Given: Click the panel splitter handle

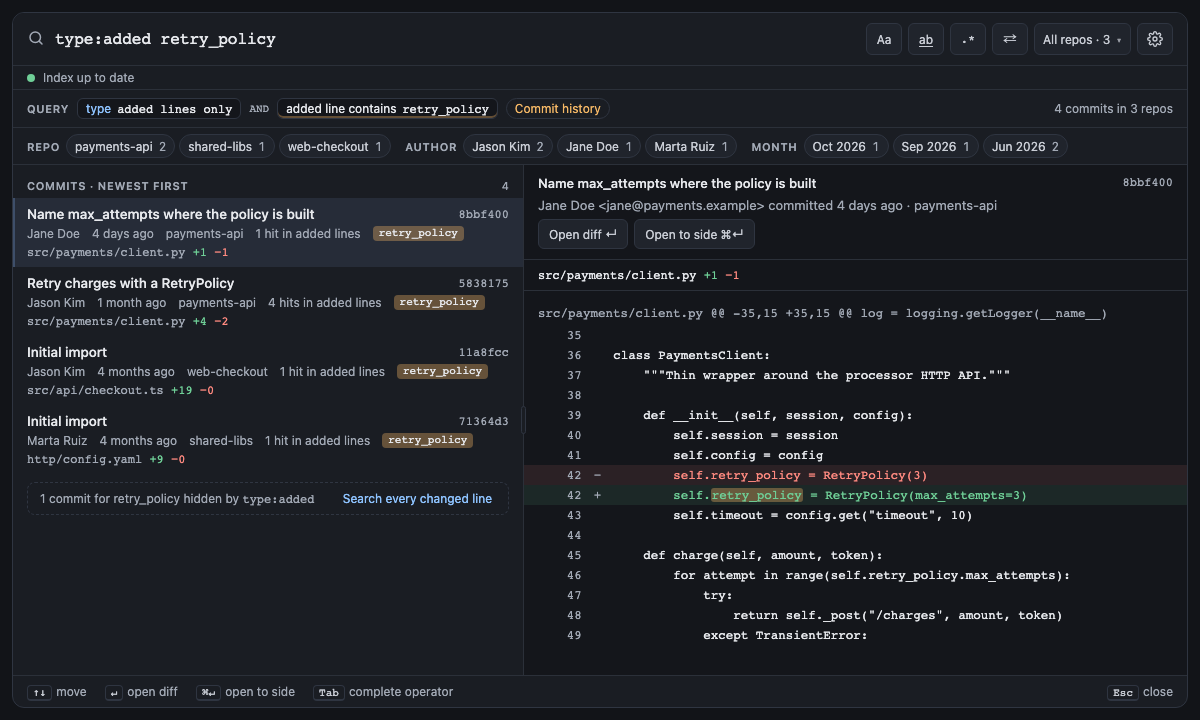Looking at the screenshot, I should coord(524,420).
